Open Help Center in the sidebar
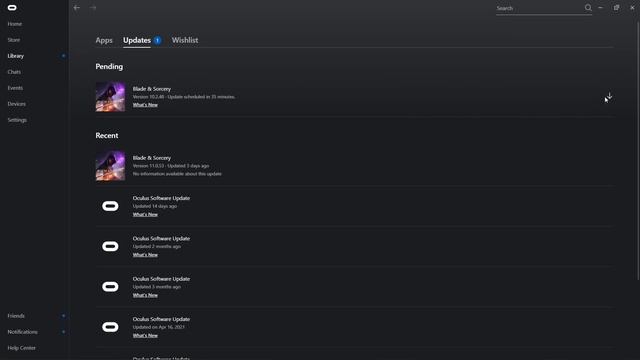Screen dimensions: 640x360 click(x=21, y=348)
